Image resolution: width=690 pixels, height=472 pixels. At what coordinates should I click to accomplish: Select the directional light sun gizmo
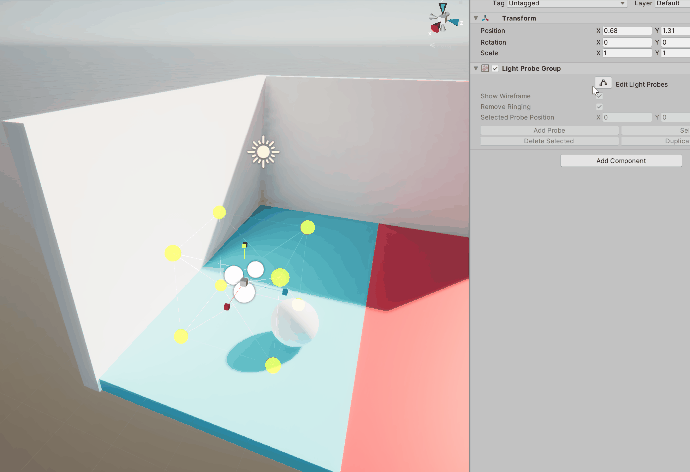tap(264, 151)
